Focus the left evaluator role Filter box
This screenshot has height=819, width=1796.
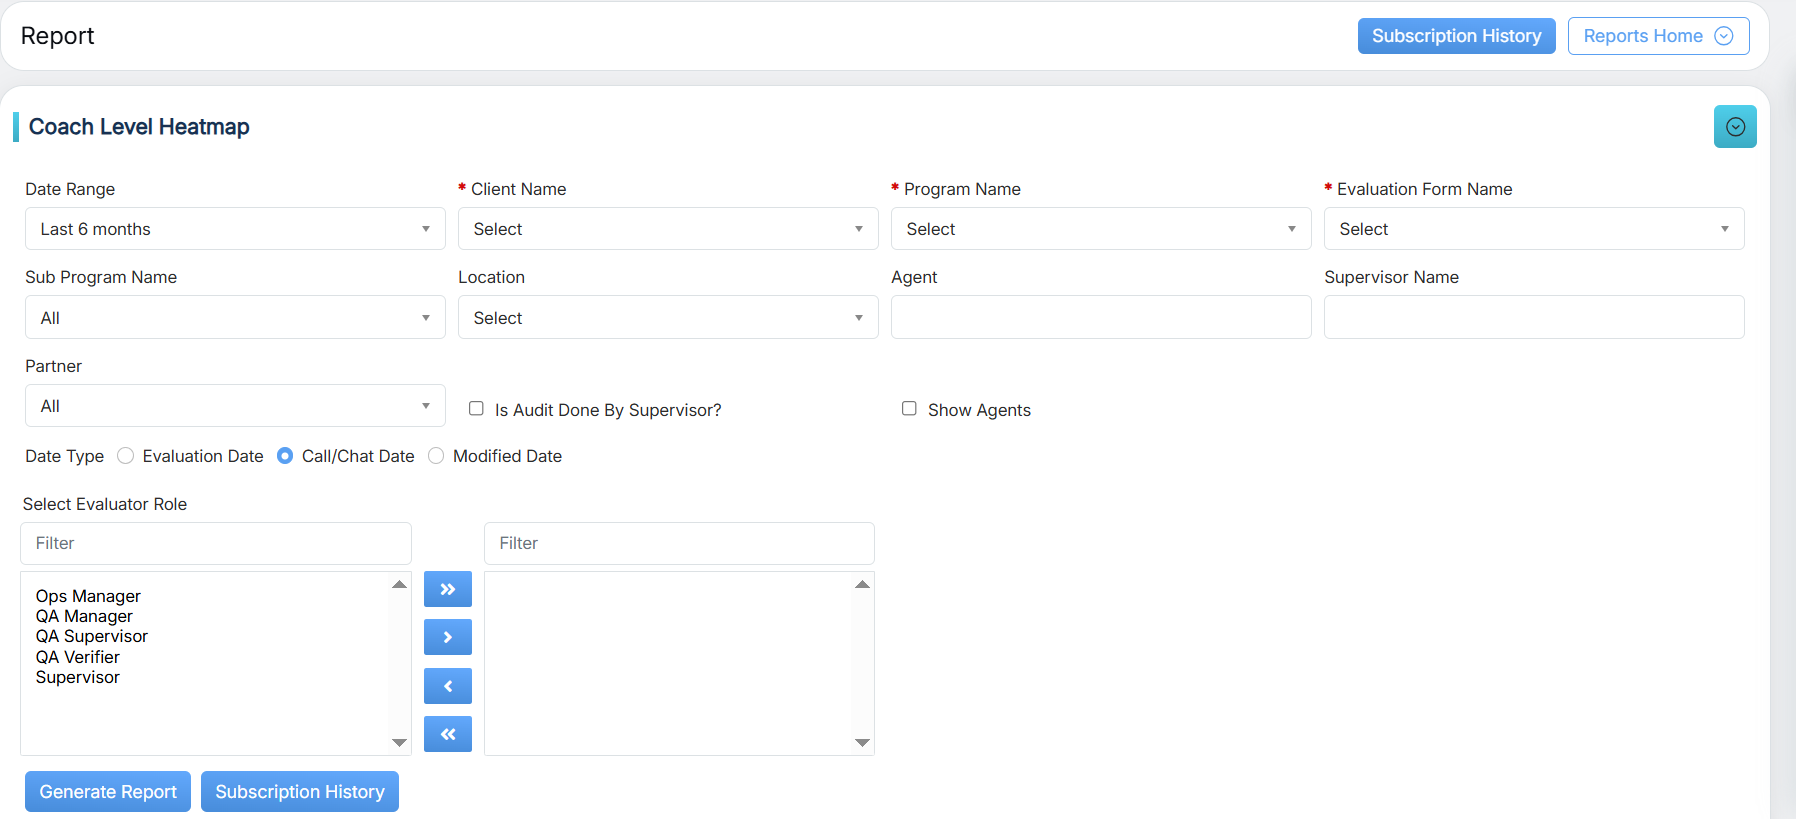[x=215, y=543]
